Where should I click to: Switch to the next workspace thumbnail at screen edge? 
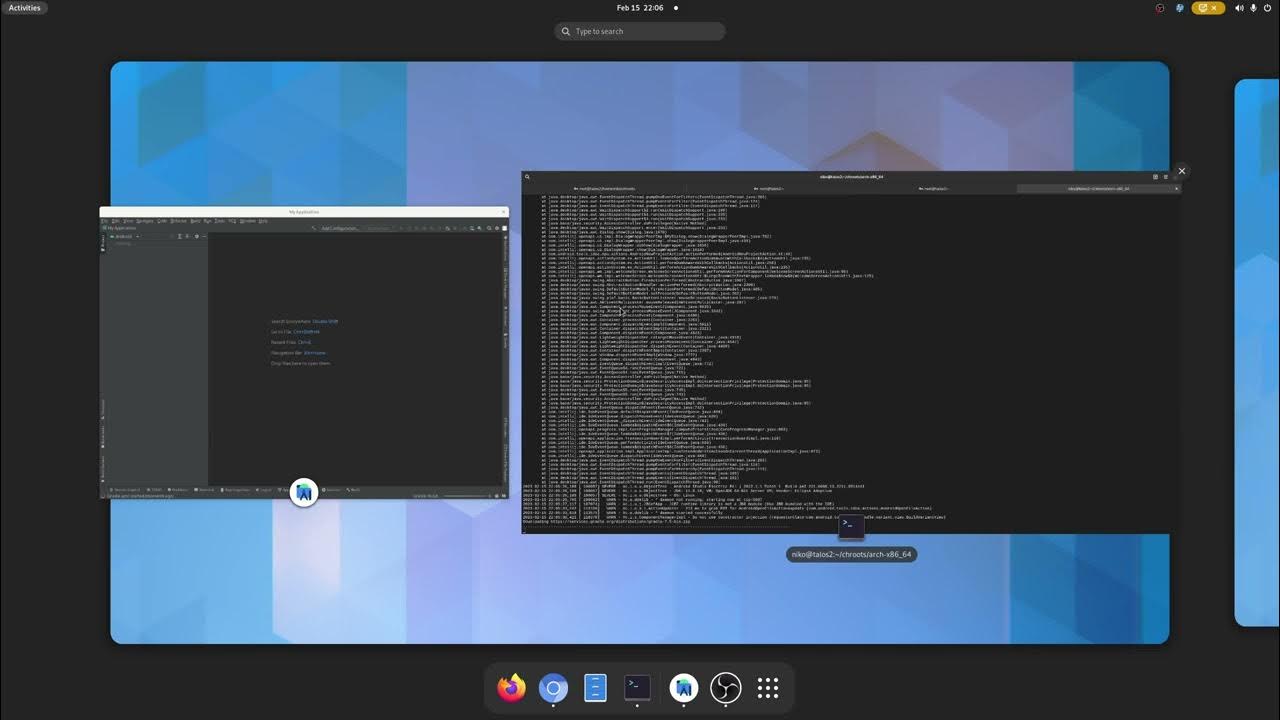point(1257,352)
